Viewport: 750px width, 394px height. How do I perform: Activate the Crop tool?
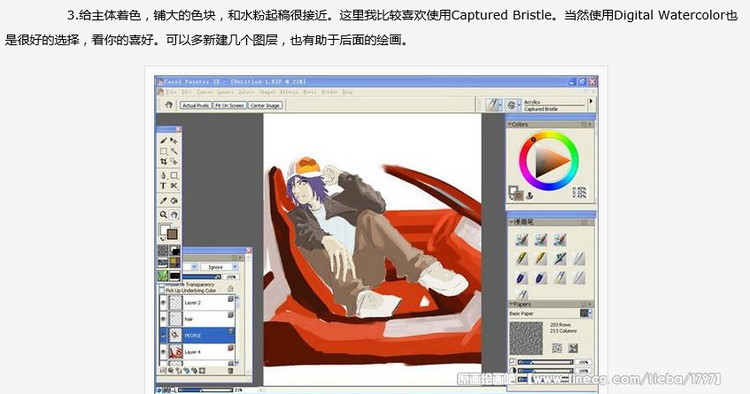coord(164,162)
